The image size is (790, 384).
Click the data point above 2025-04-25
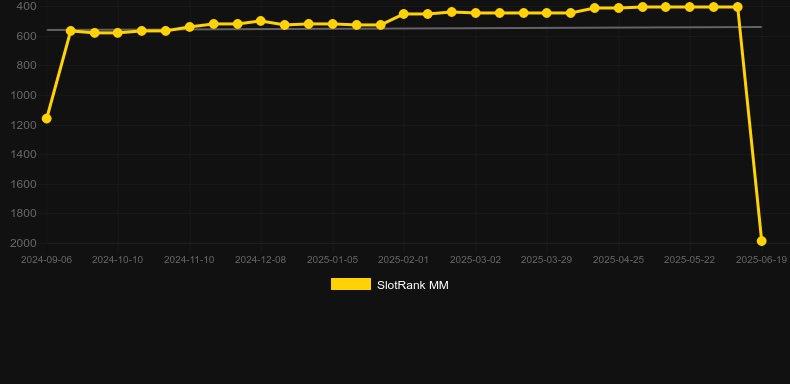click(619, 8)
